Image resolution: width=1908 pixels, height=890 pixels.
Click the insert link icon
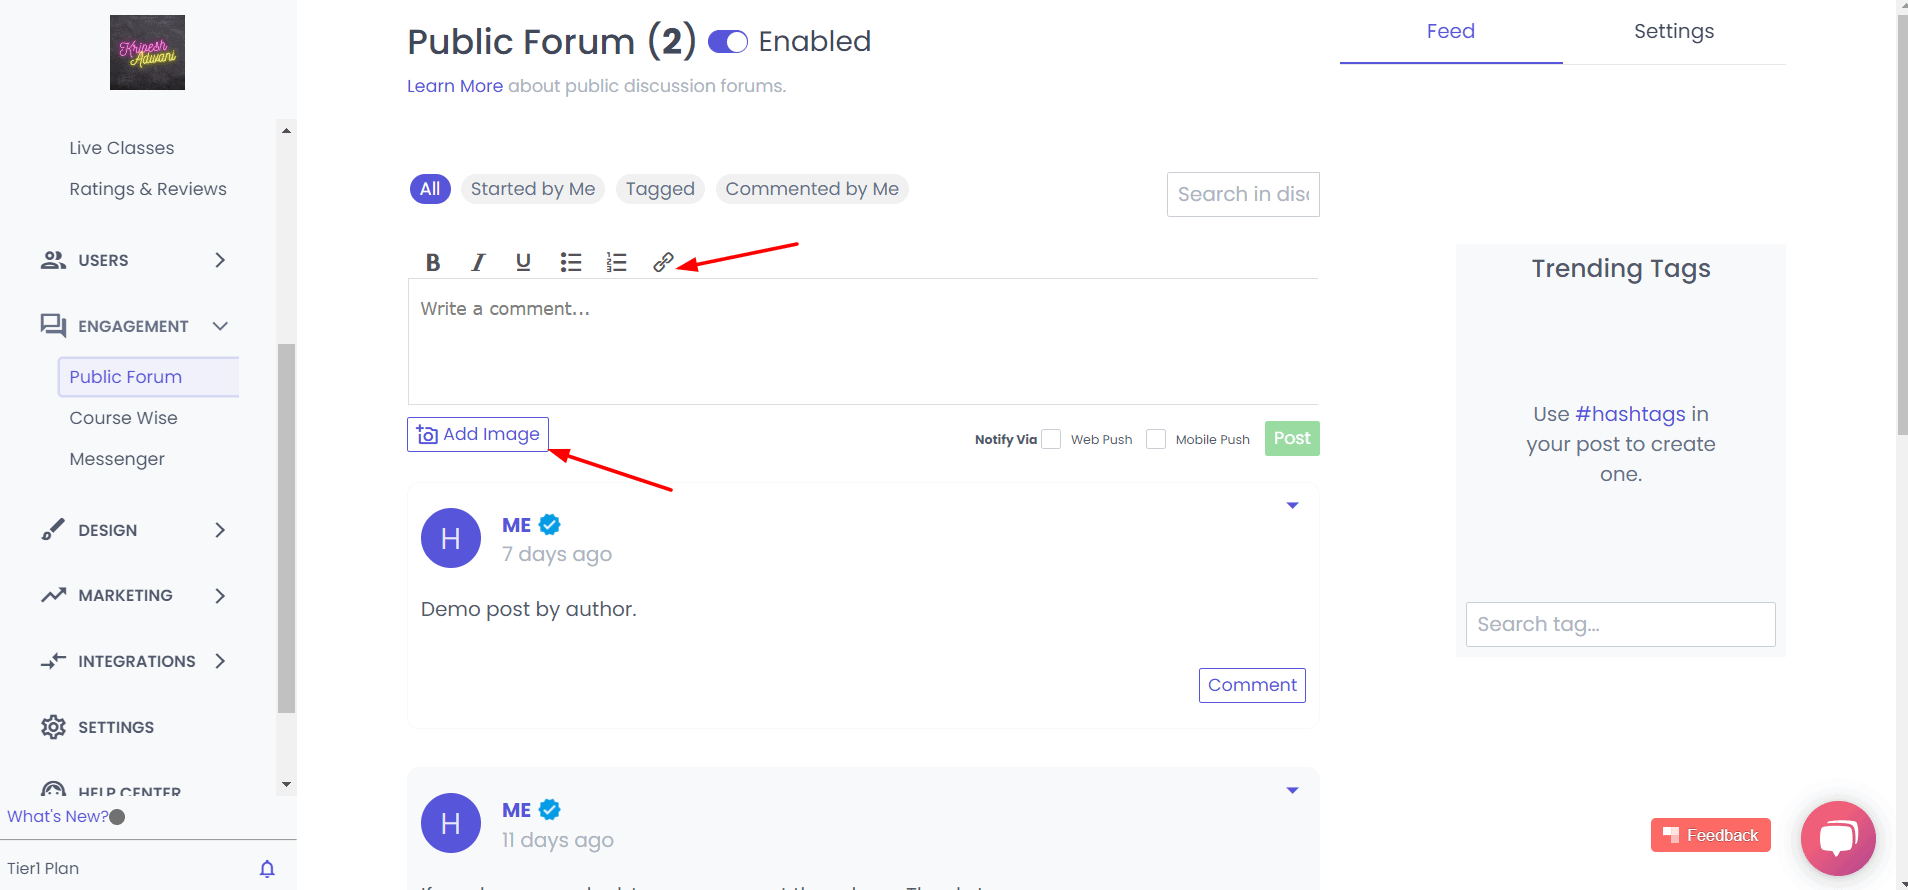click(x=663, y=262)
